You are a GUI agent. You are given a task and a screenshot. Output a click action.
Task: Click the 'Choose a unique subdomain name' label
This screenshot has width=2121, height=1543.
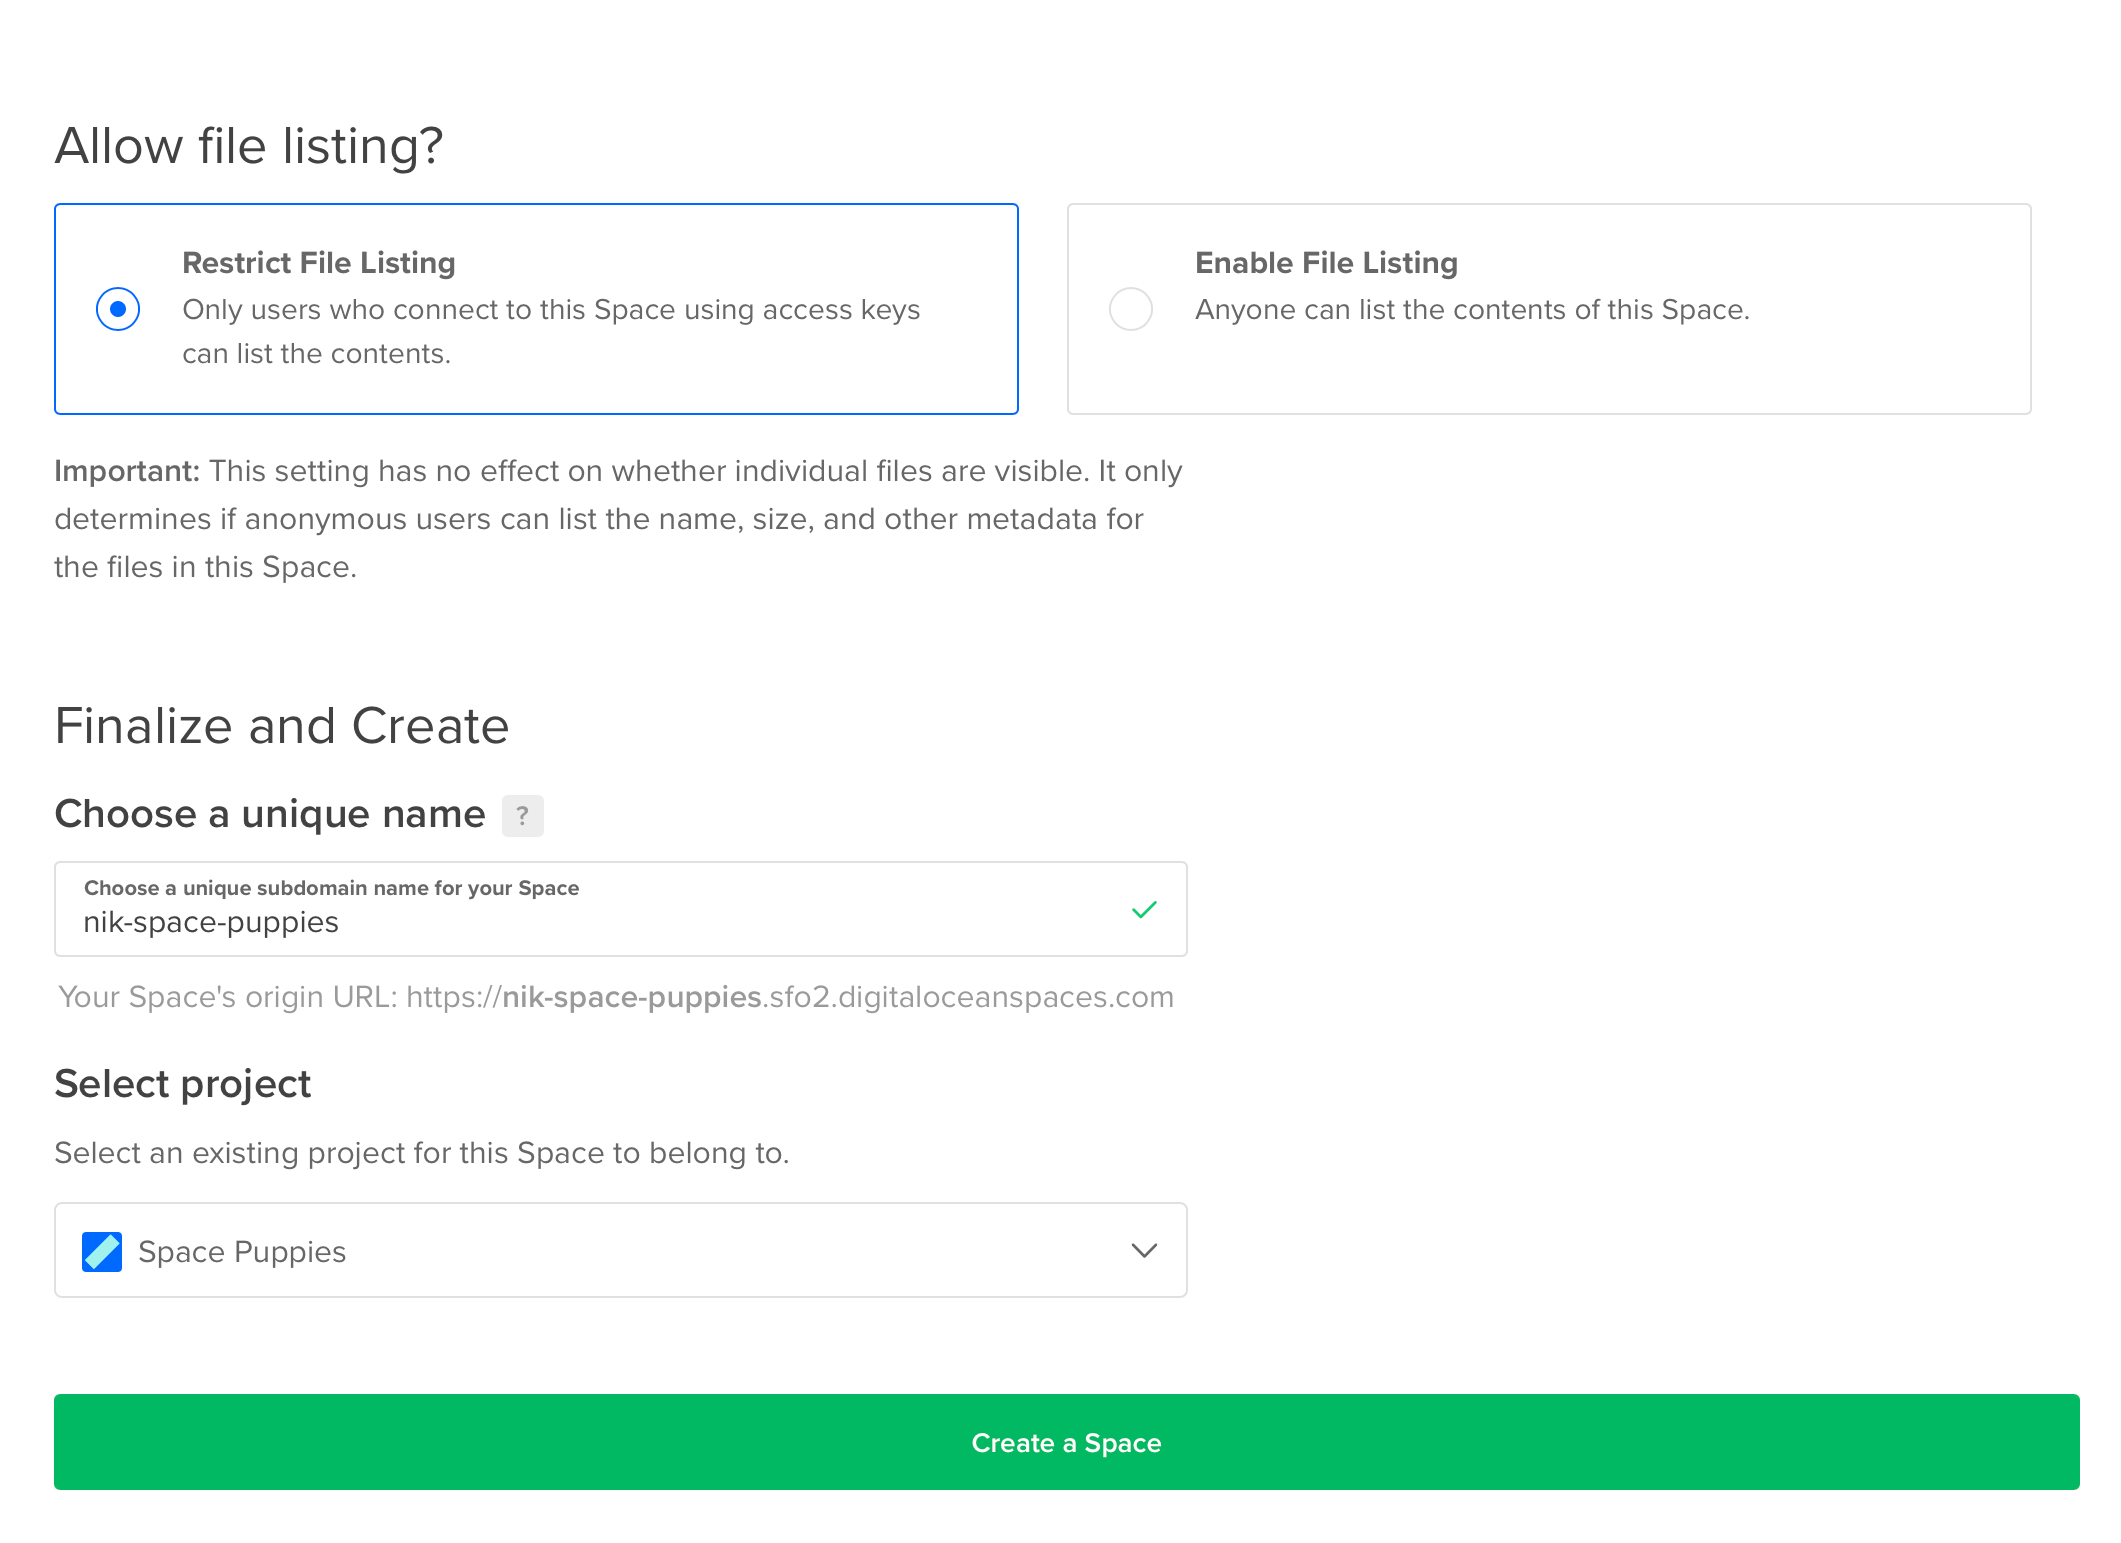point(331,888)
